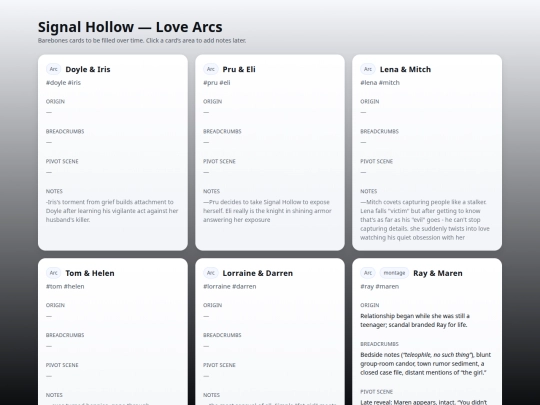The width and height of the screenshot is (540, 405).
Task: Click Breadcrumbs label in Pru & Eli card
Action: pos(222,132)
